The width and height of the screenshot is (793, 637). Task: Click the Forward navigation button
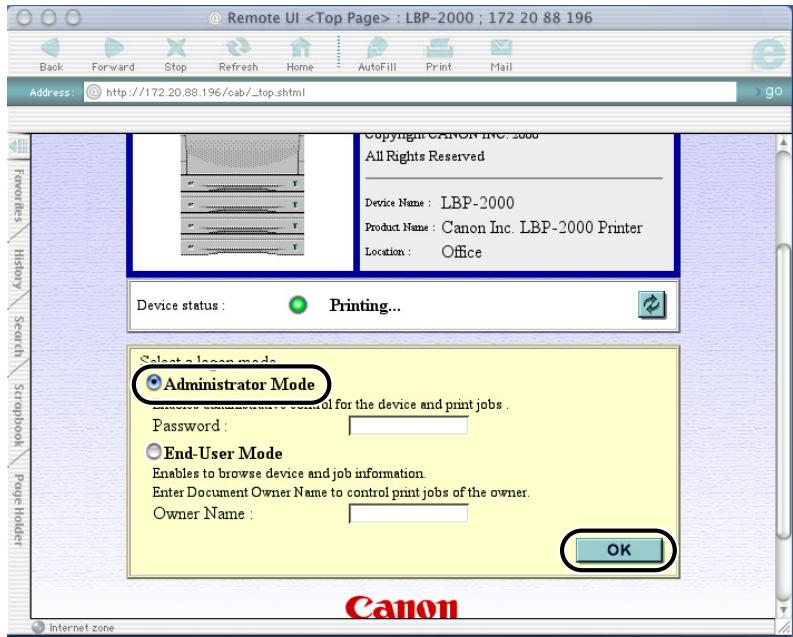tap(113, 54)
